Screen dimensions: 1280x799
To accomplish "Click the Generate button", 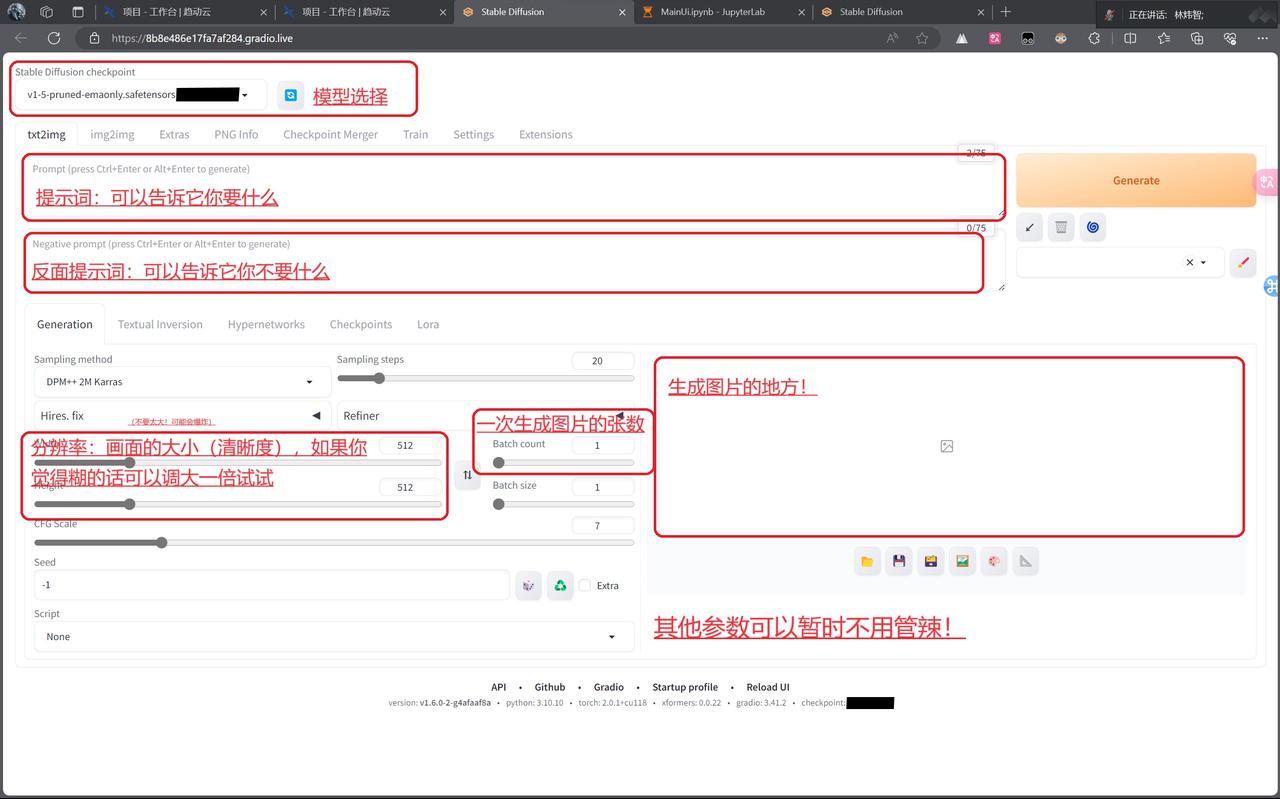I will pyautogui.click(x=1136, y=180).
